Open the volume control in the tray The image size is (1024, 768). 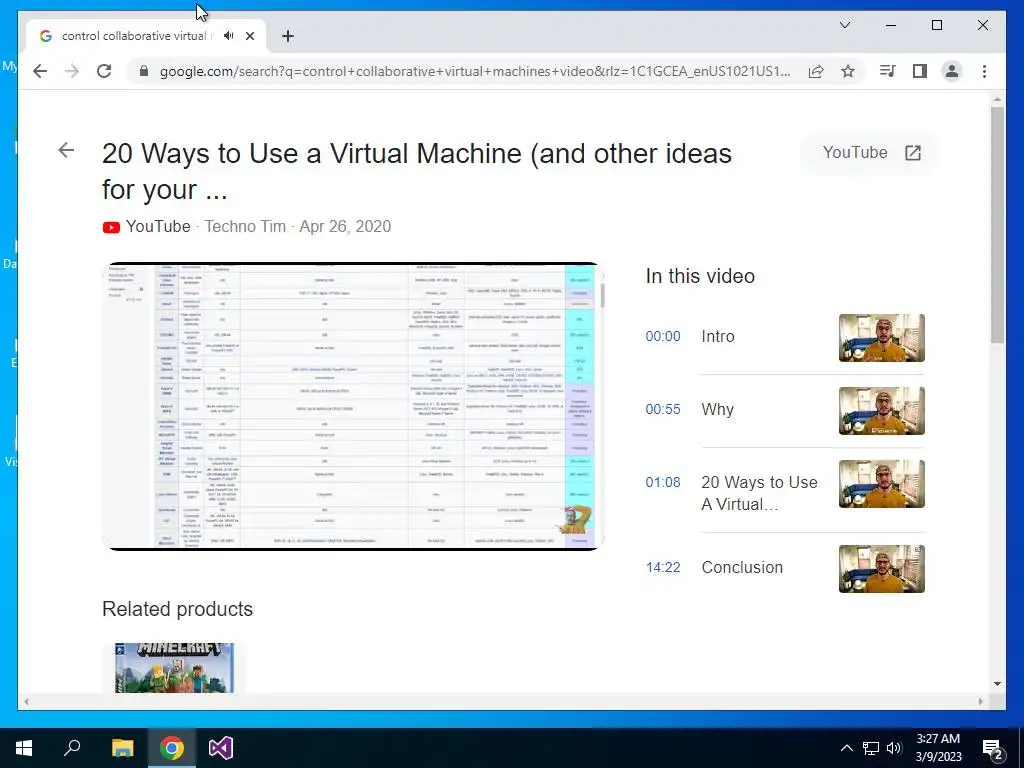click(x=894, y=748)
